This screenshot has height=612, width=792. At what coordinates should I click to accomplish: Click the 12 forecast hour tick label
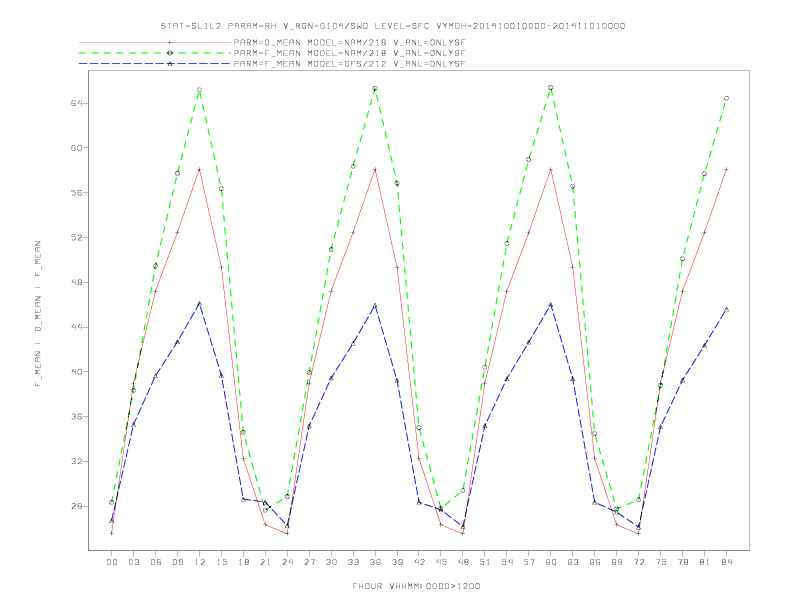pyautogui.click(x=200, y=562)
